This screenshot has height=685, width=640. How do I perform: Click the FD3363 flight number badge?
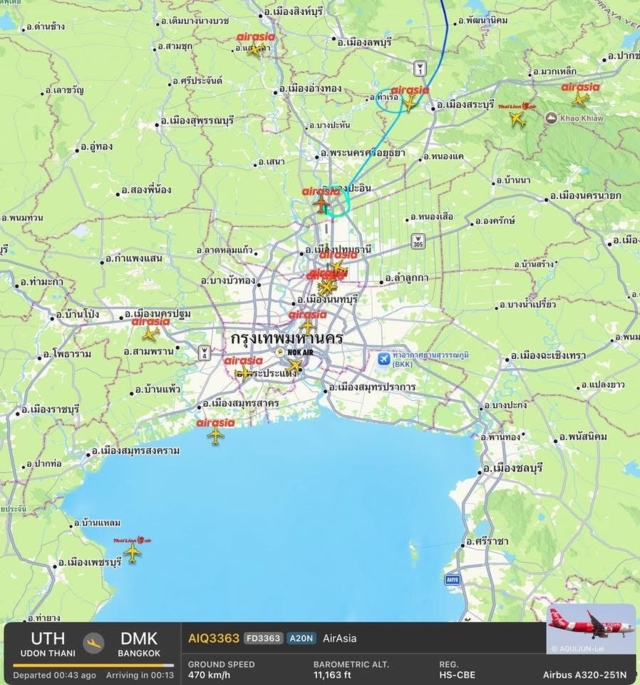coord(263,638)
